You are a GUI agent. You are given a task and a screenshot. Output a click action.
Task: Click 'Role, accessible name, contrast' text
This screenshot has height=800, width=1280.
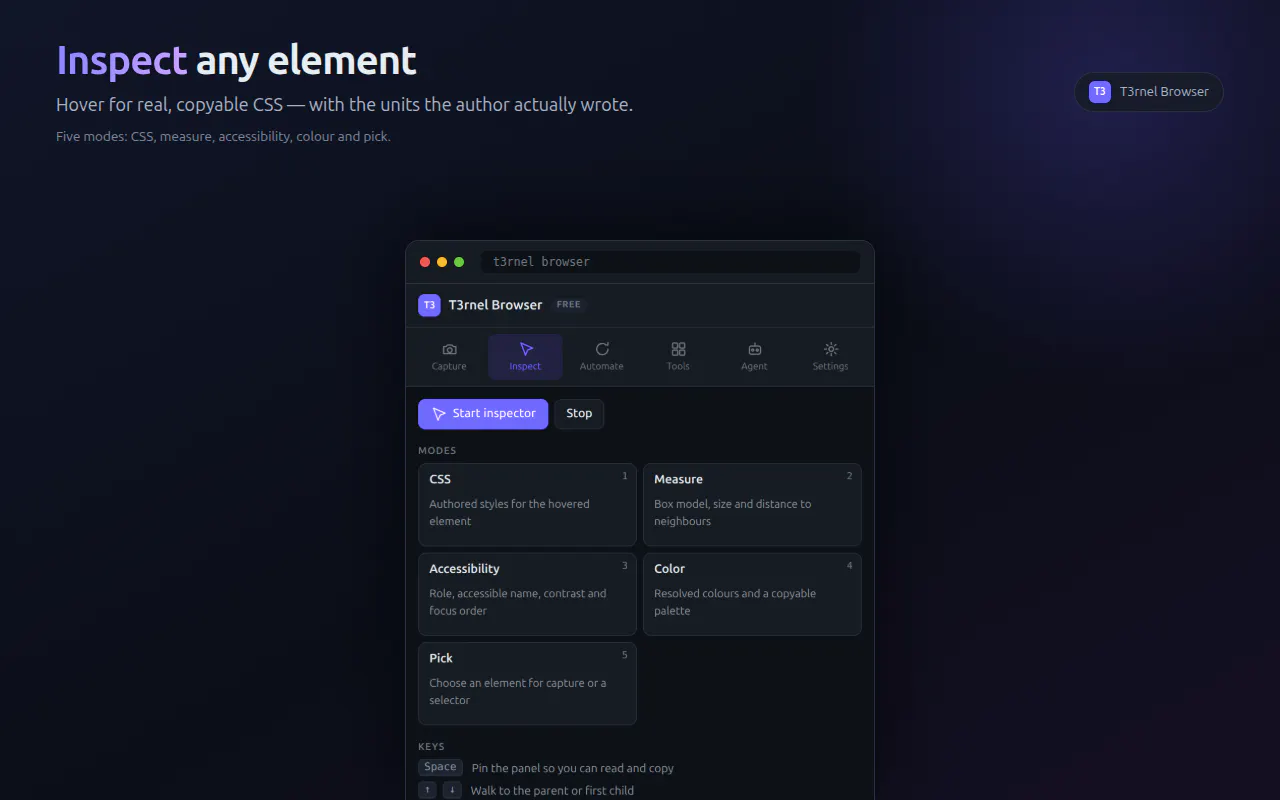[518, 602]
